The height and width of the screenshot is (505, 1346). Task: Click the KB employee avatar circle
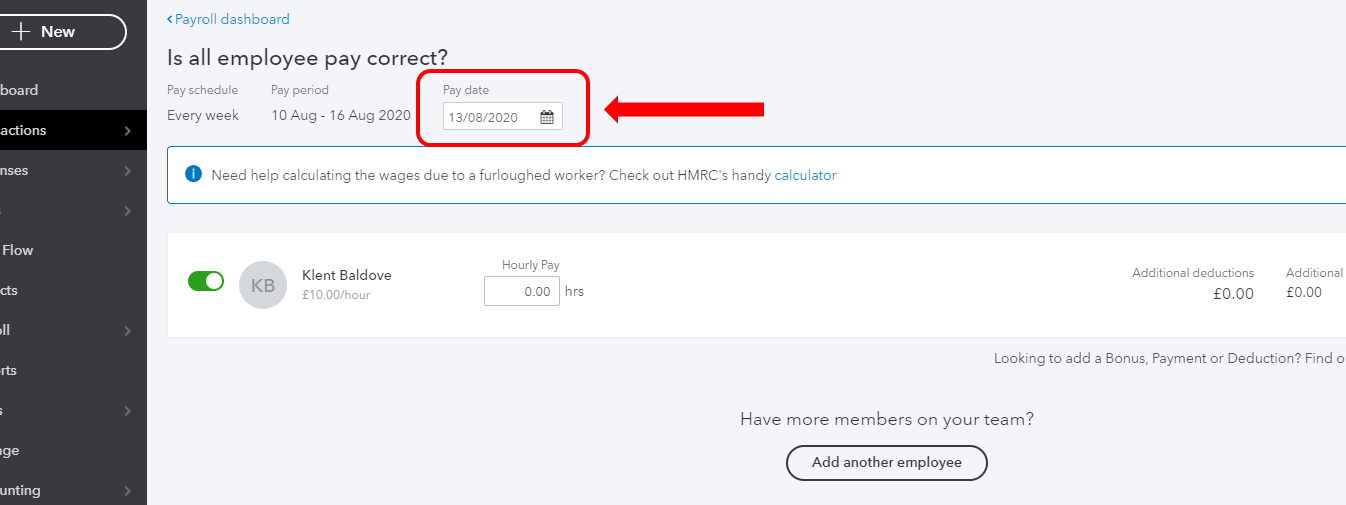[263, 285]
